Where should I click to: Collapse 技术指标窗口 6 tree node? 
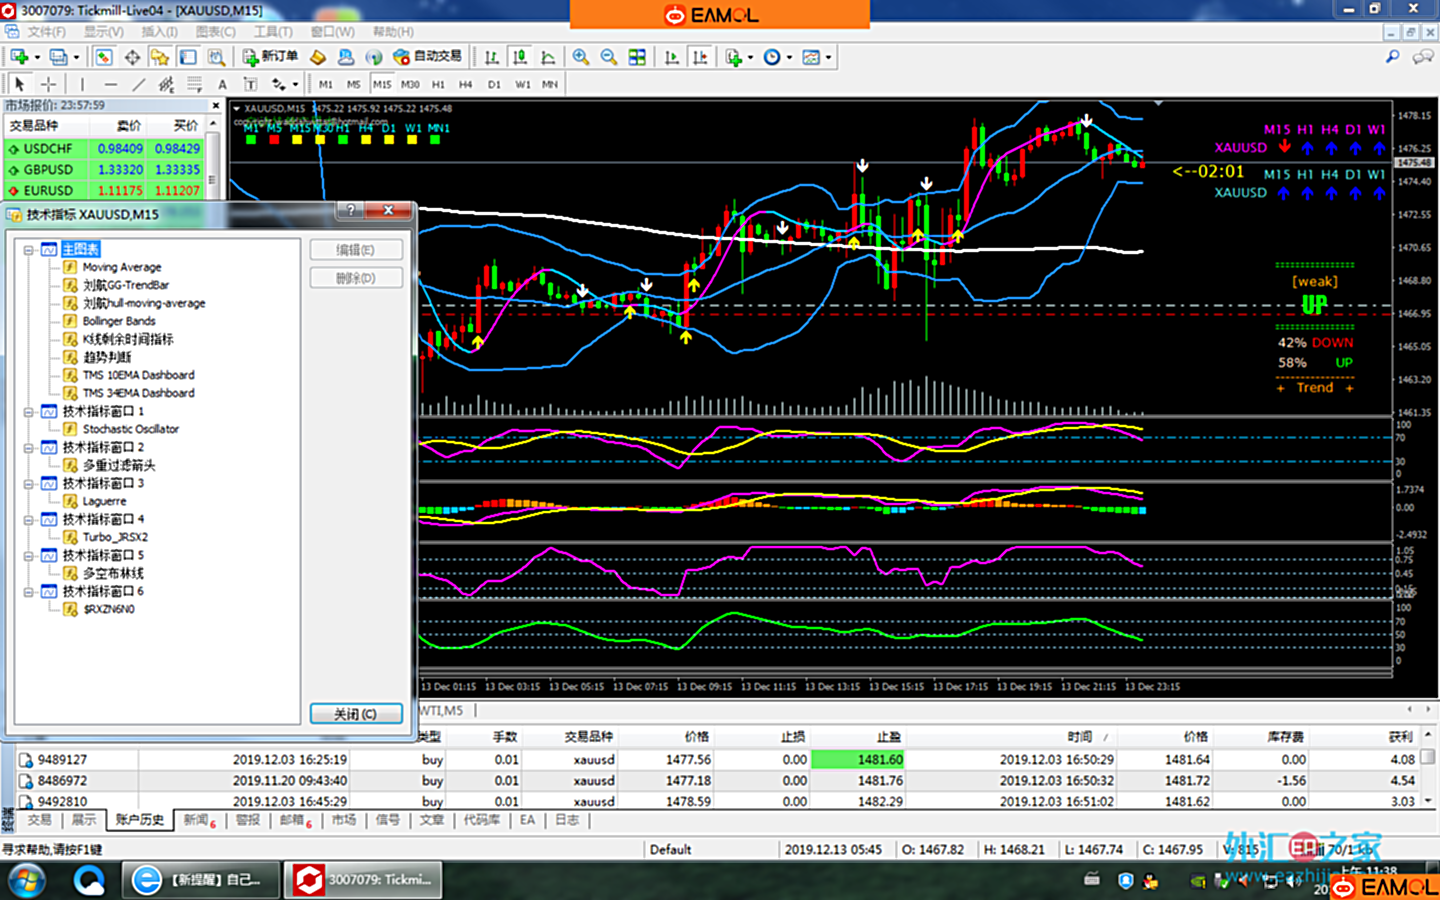click(x=28, y=591)
